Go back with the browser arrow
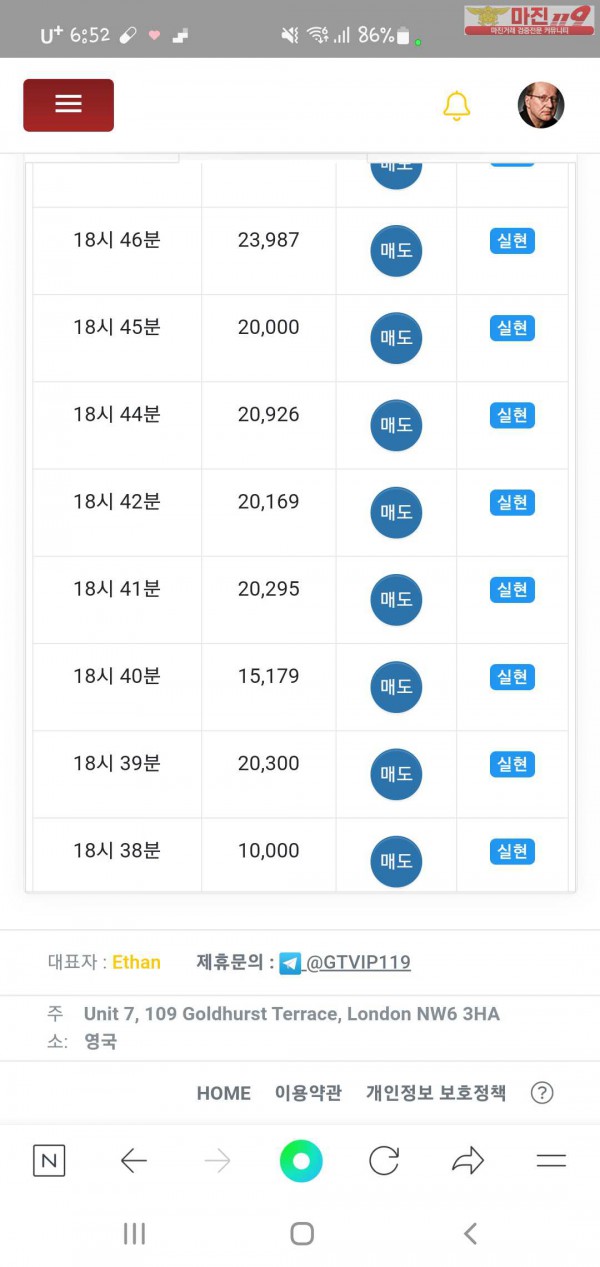 click(133, 1160)
